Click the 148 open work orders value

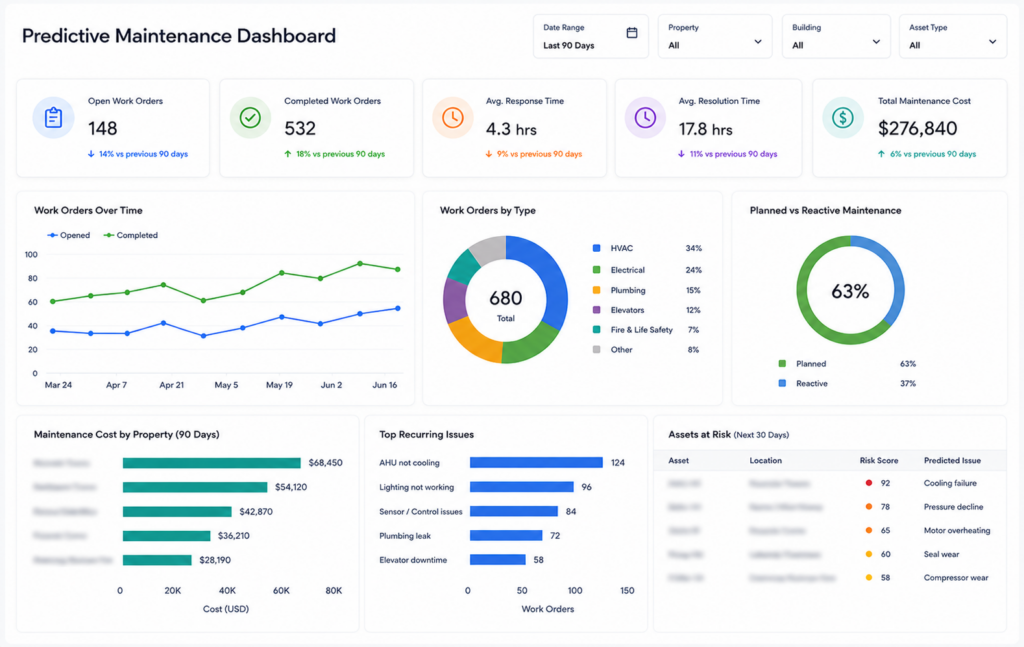tap(103, 129)
